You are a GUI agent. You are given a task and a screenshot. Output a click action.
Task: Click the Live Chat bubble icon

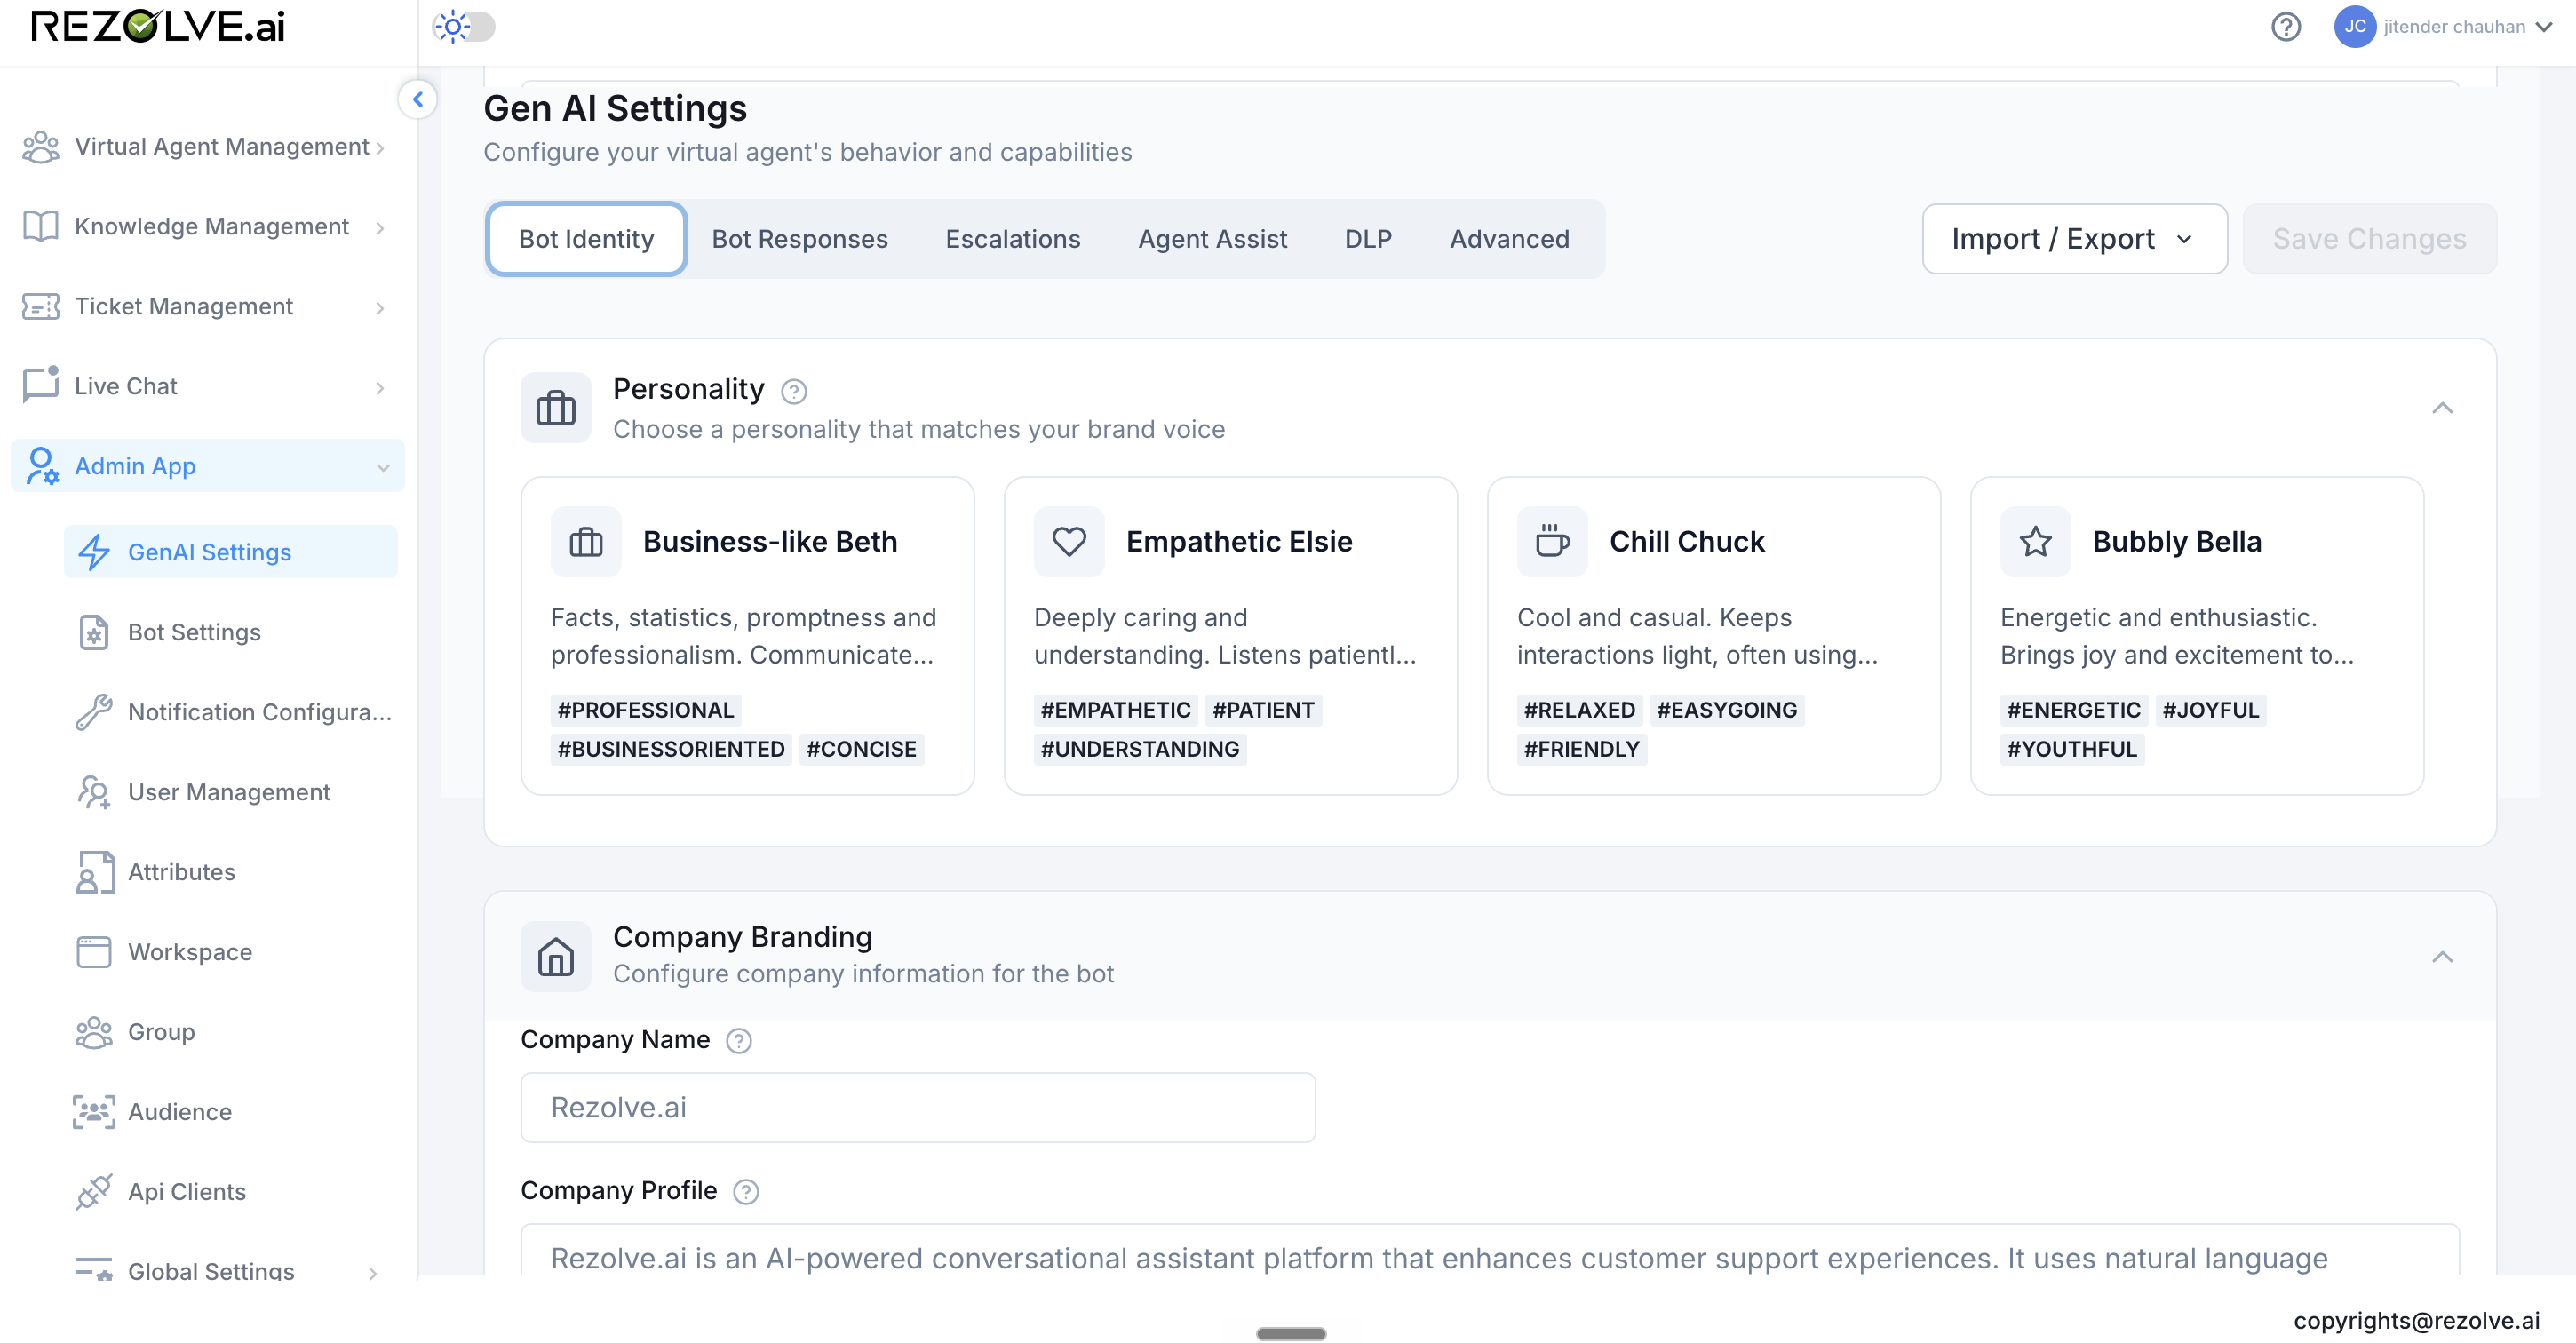tap(41, 385)
